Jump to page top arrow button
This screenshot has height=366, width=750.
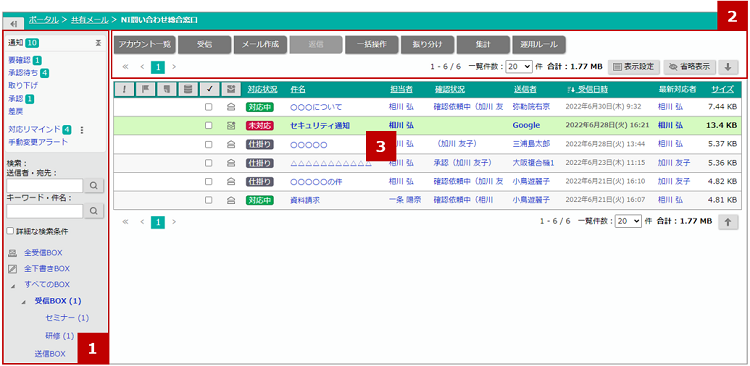[728, 222]
